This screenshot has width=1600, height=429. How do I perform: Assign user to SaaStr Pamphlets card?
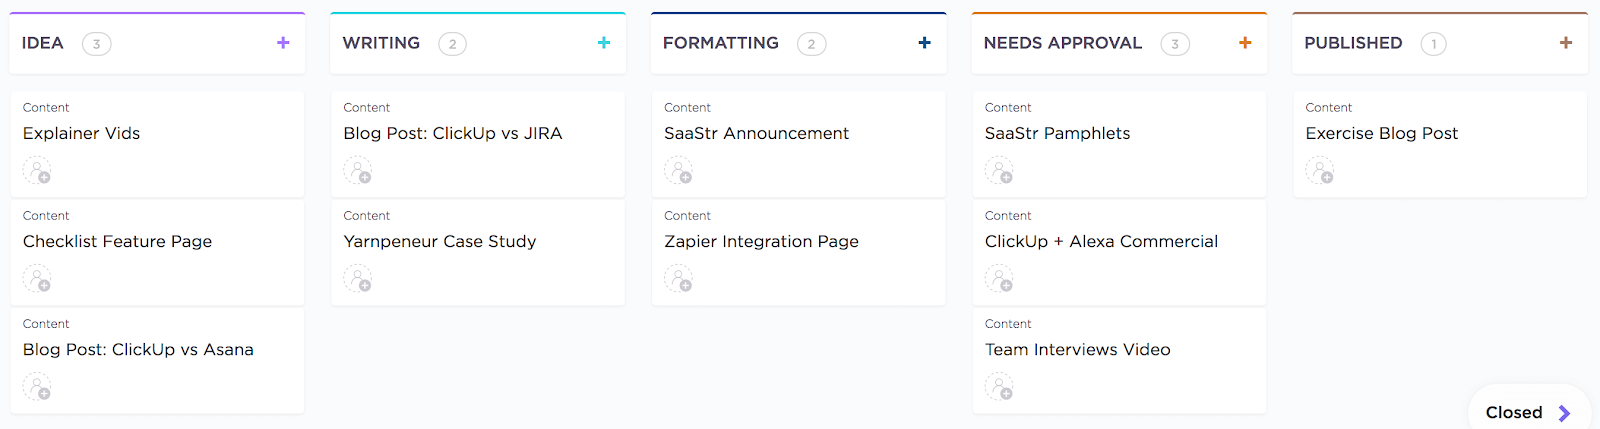(999, 171)
